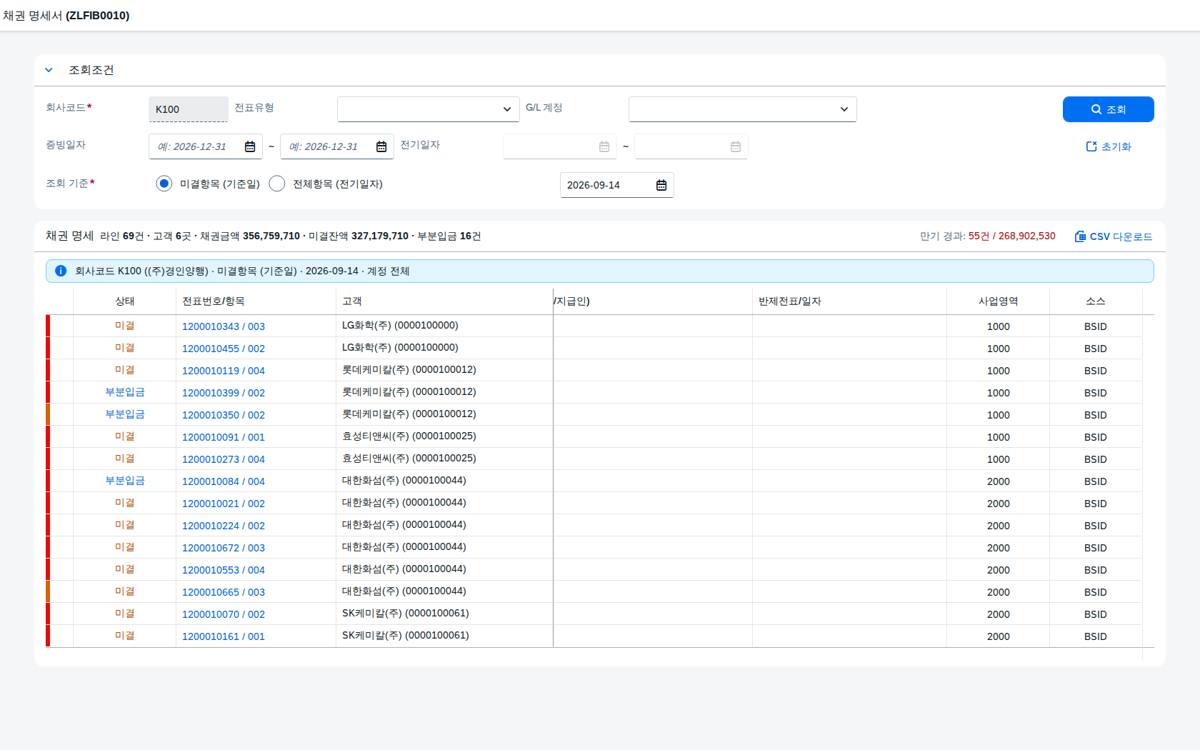Download the list with CSV 다운로드
Image resolution: width=1200 pixels, height=750 pixels.
point(1113,237)
